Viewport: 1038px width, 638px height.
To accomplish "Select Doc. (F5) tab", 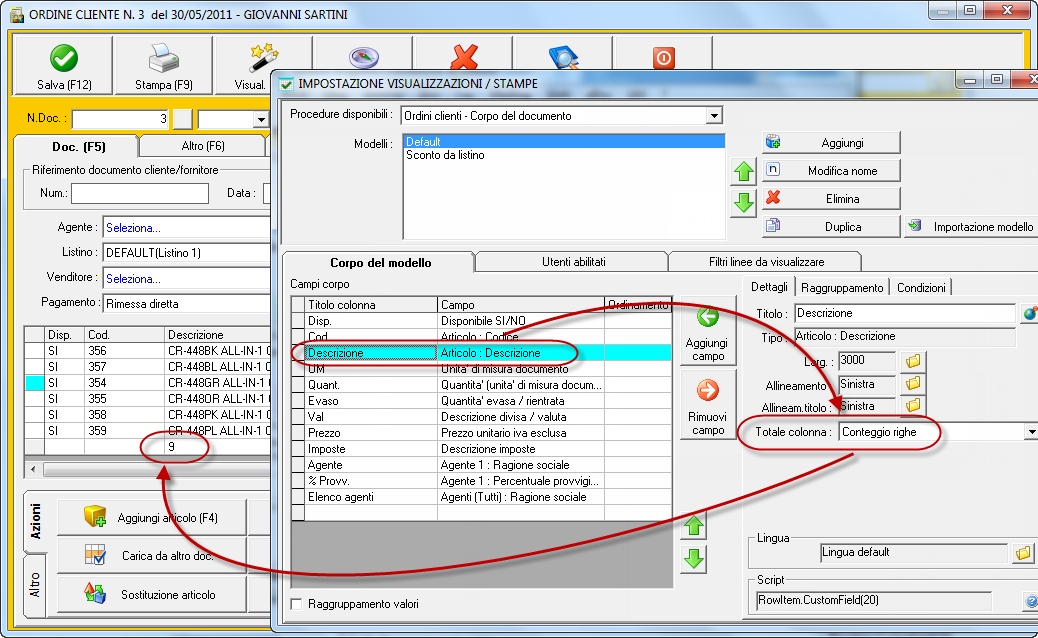I will [79, 147].
